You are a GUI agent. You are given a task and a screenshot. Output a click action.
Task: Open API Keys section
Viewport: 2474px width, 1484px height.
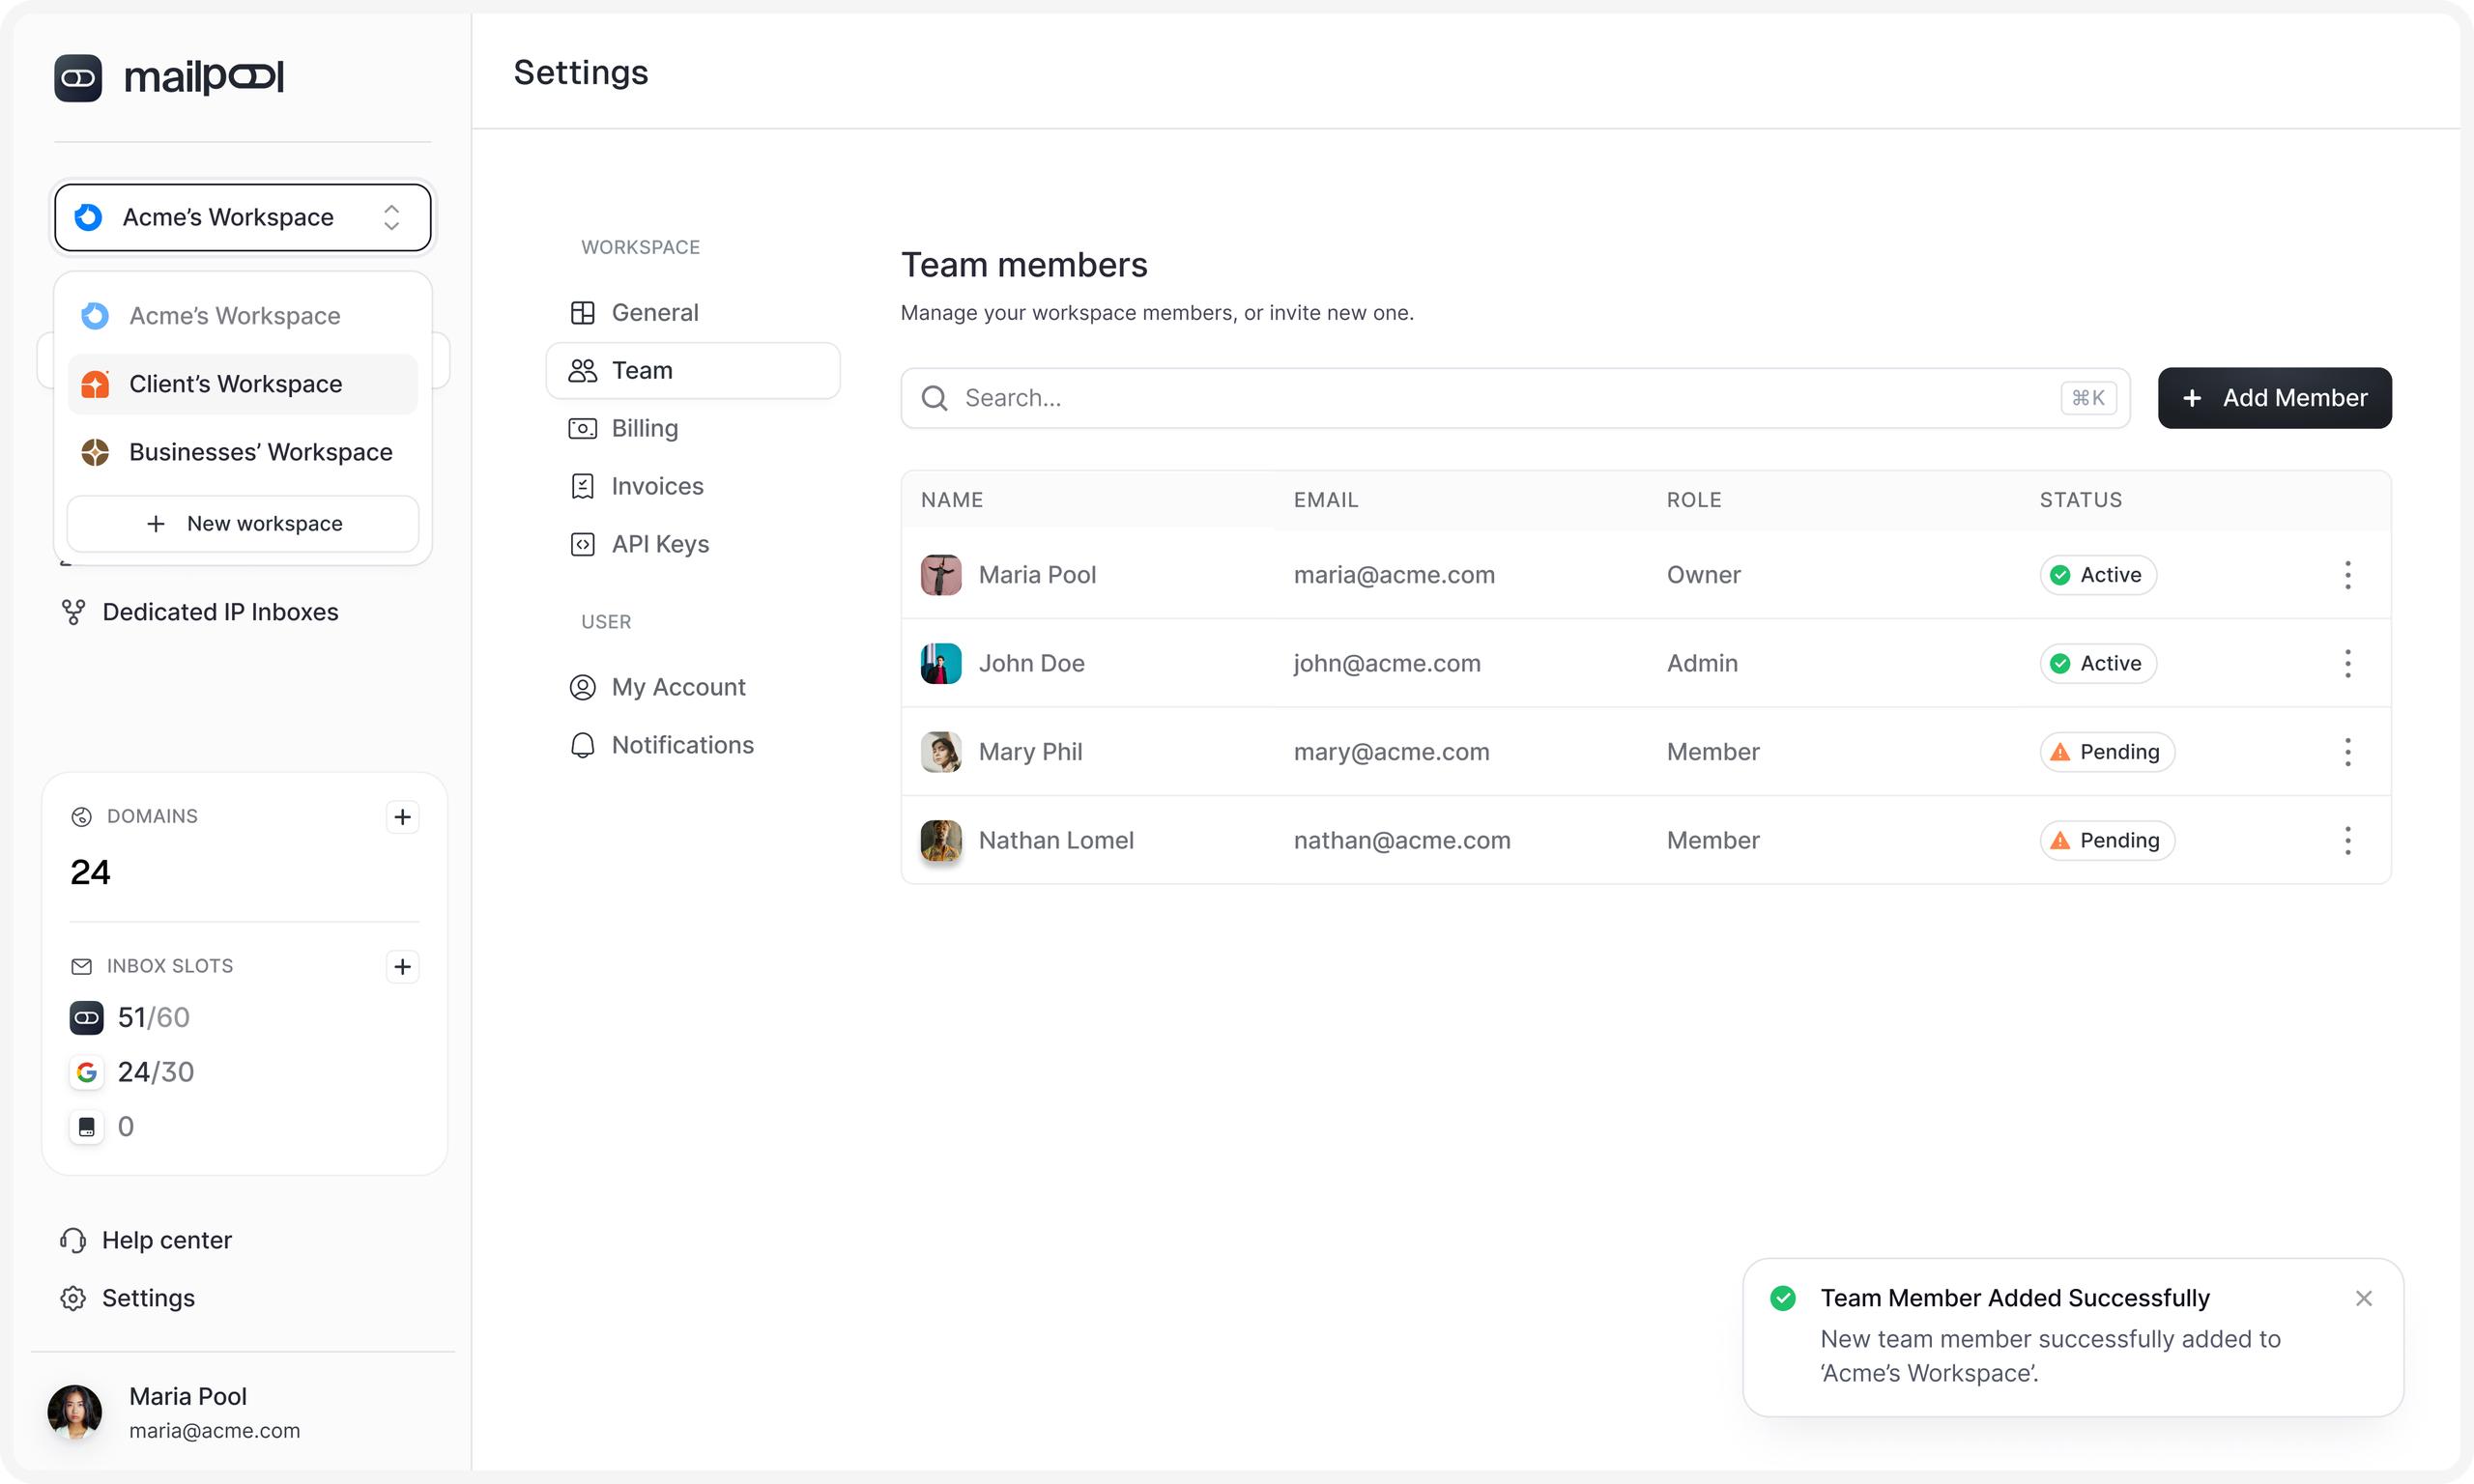(660, 544)
